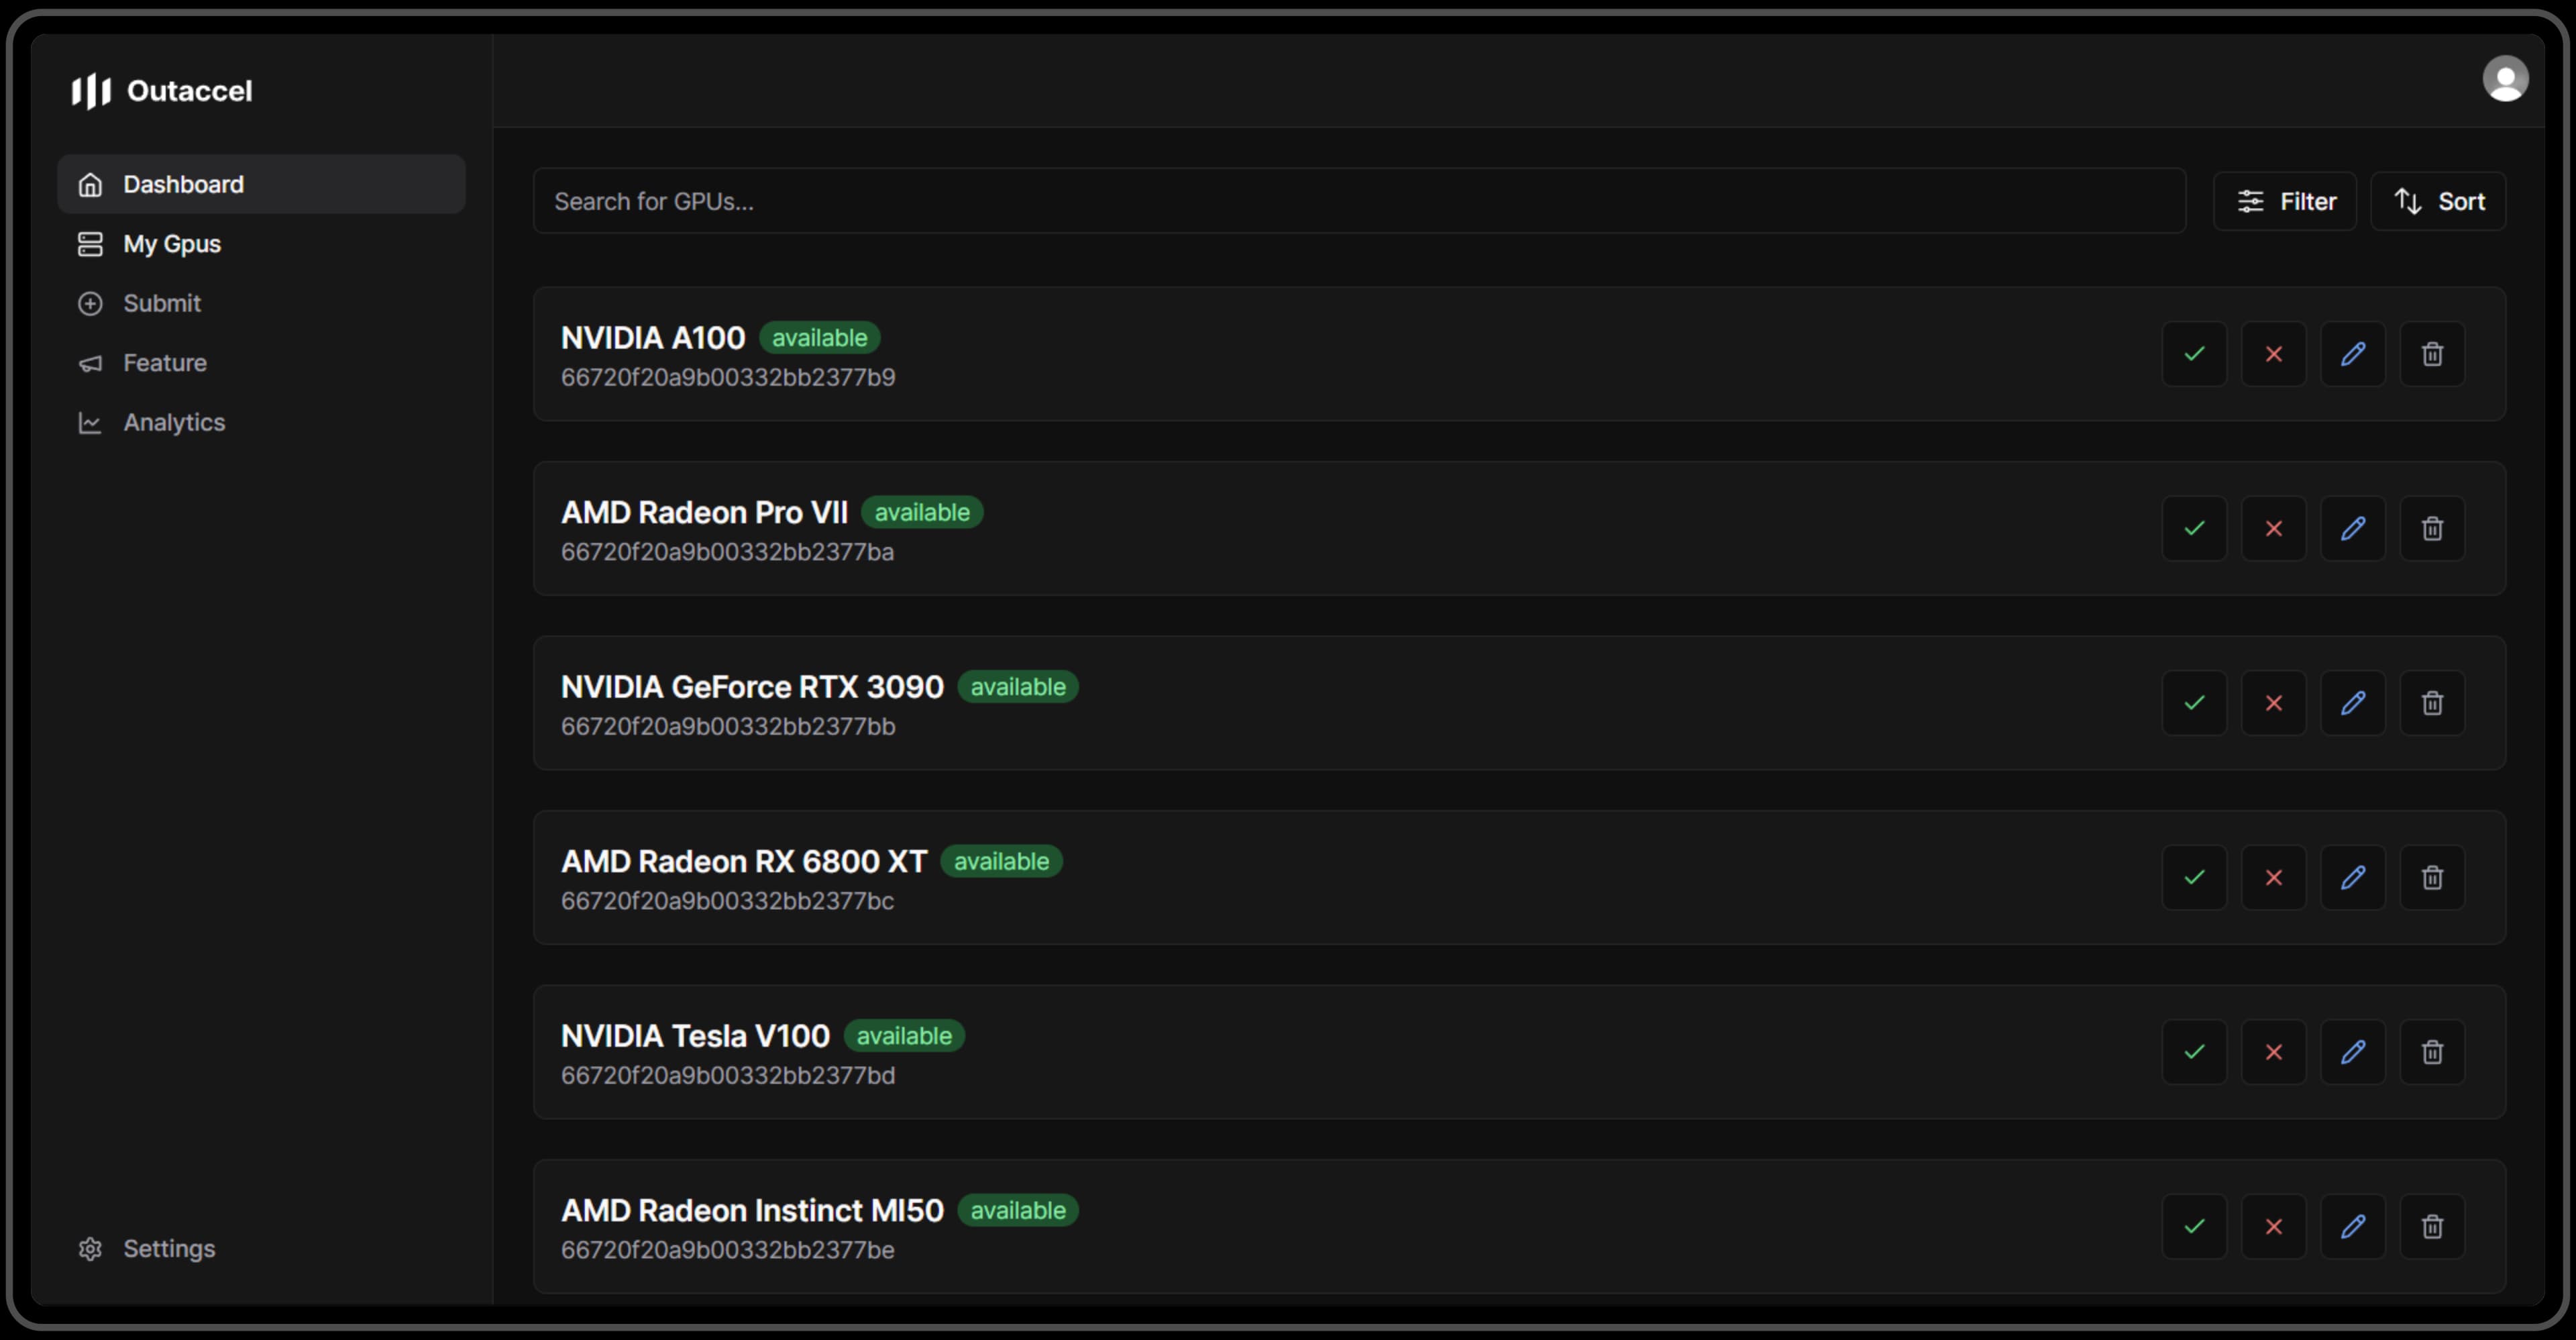Edit the AMD Radeon RX 6800 XT entry

click(2353, 877)
